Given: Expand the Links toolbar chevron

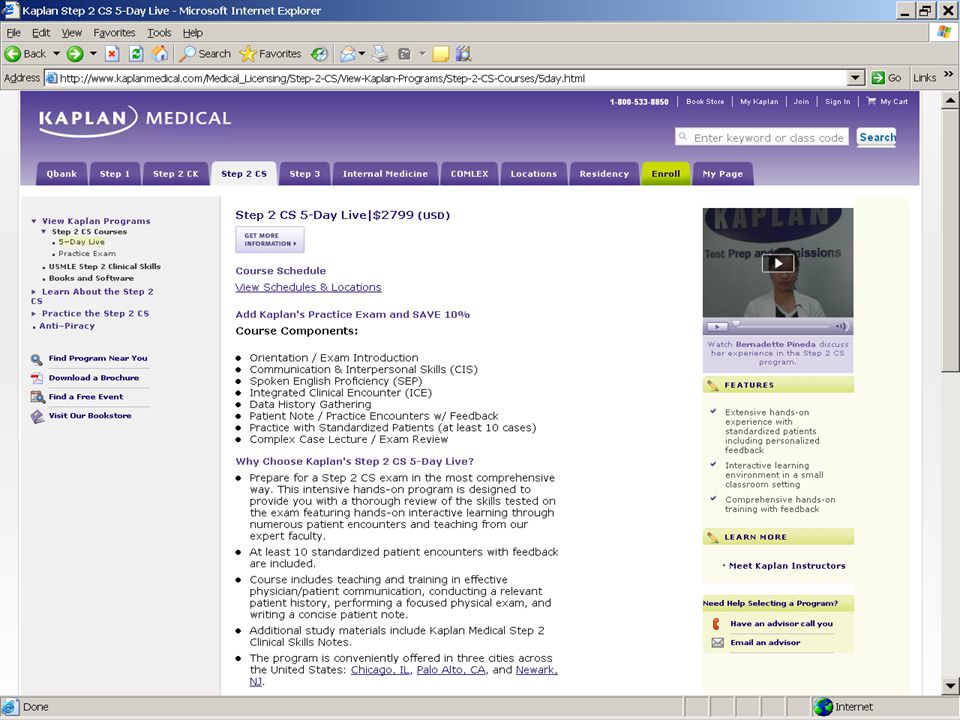Looking at the screenshot, I should (x=948, y=75).
